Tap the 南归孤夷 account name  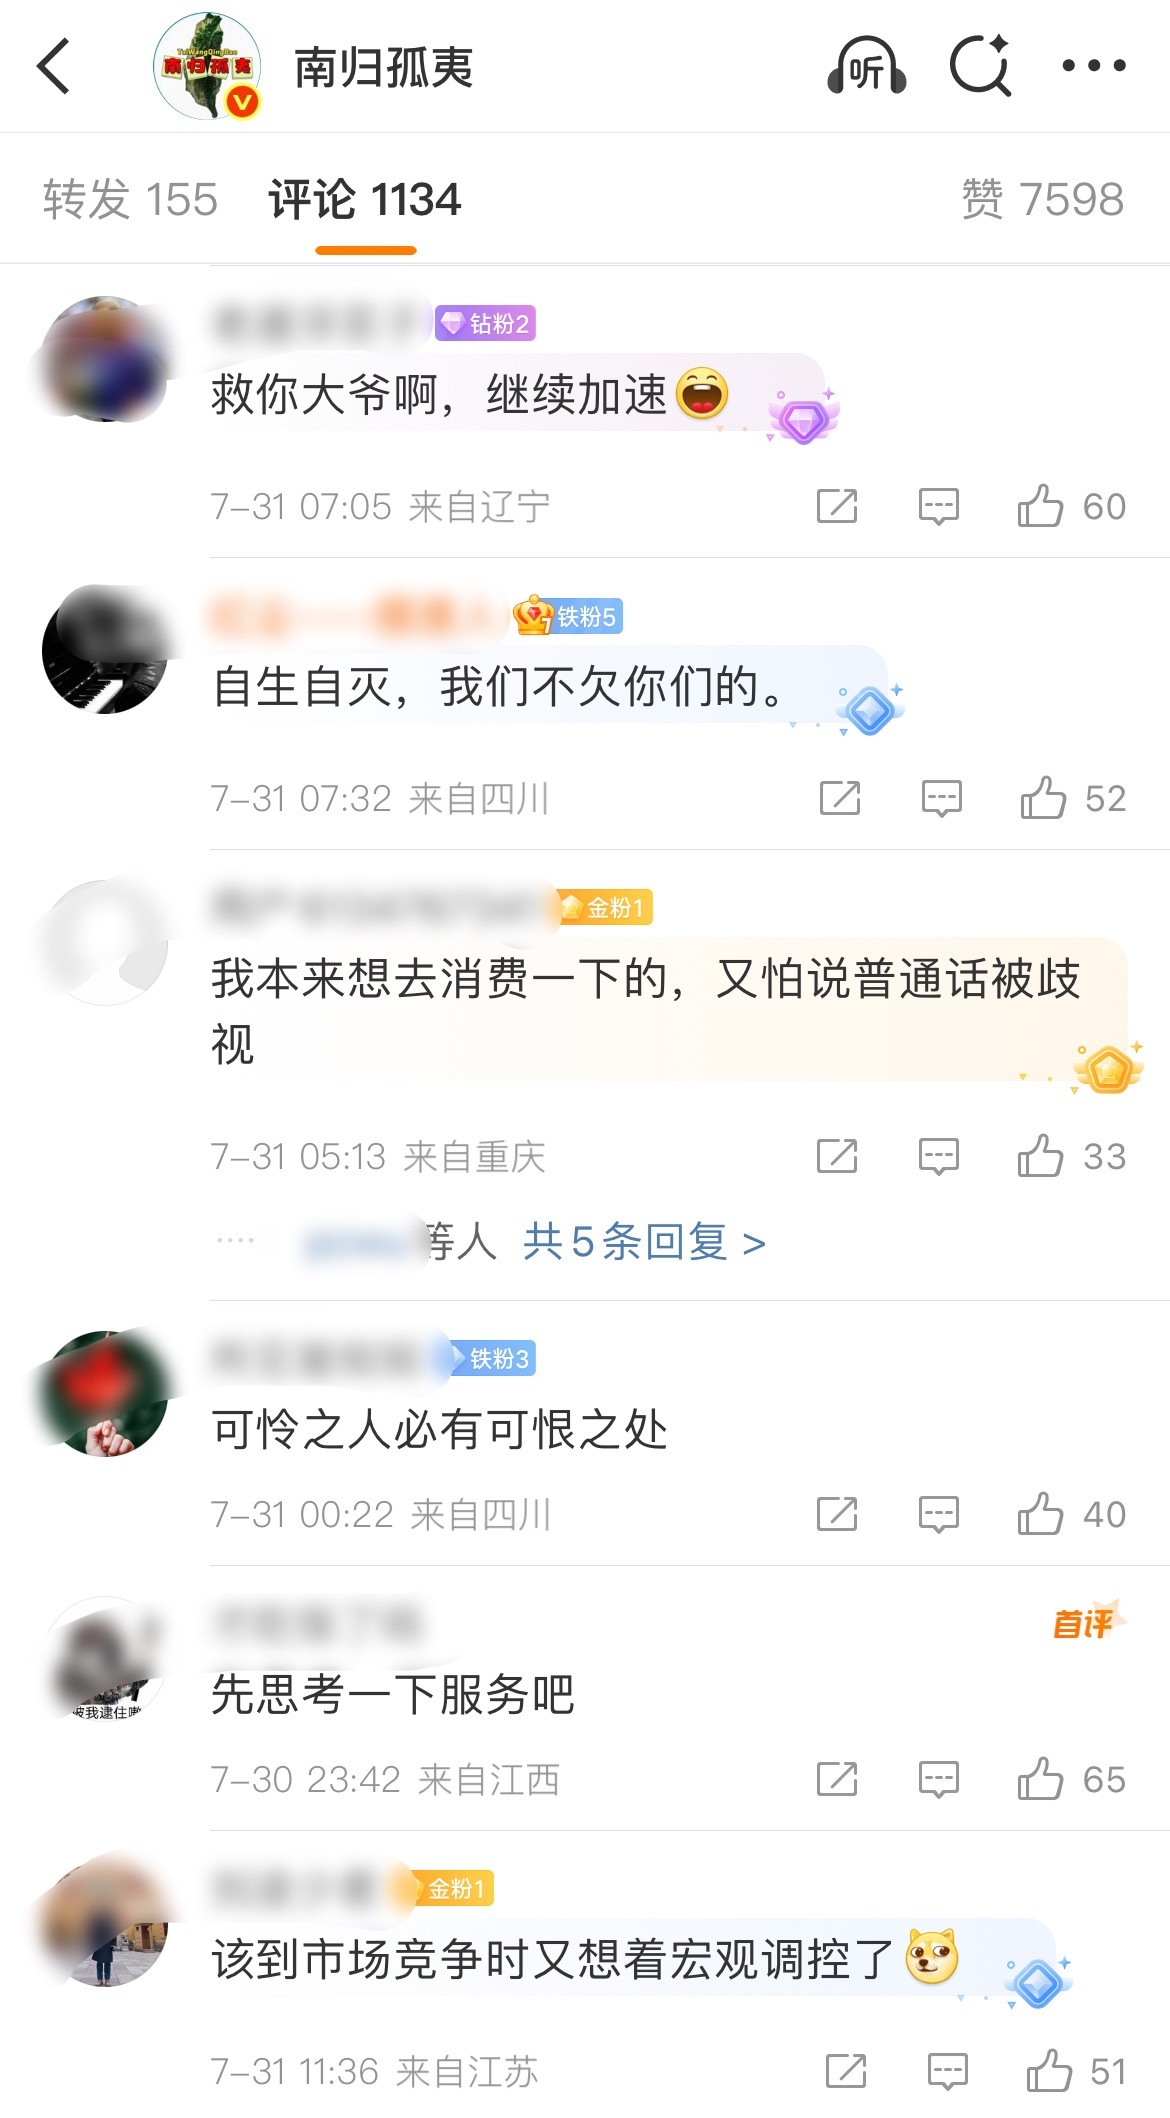[x=384, y=68]
